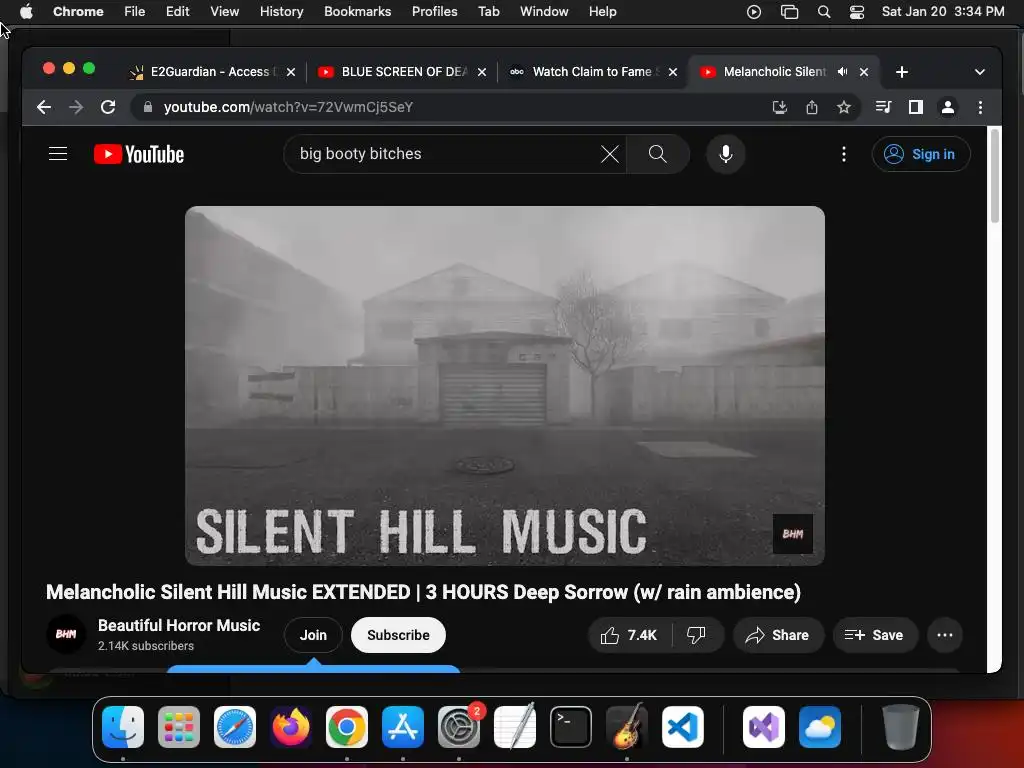1024x768 pixels.
Task: Open the YouTube hamburger guide menu
Action: pos(58,154)
